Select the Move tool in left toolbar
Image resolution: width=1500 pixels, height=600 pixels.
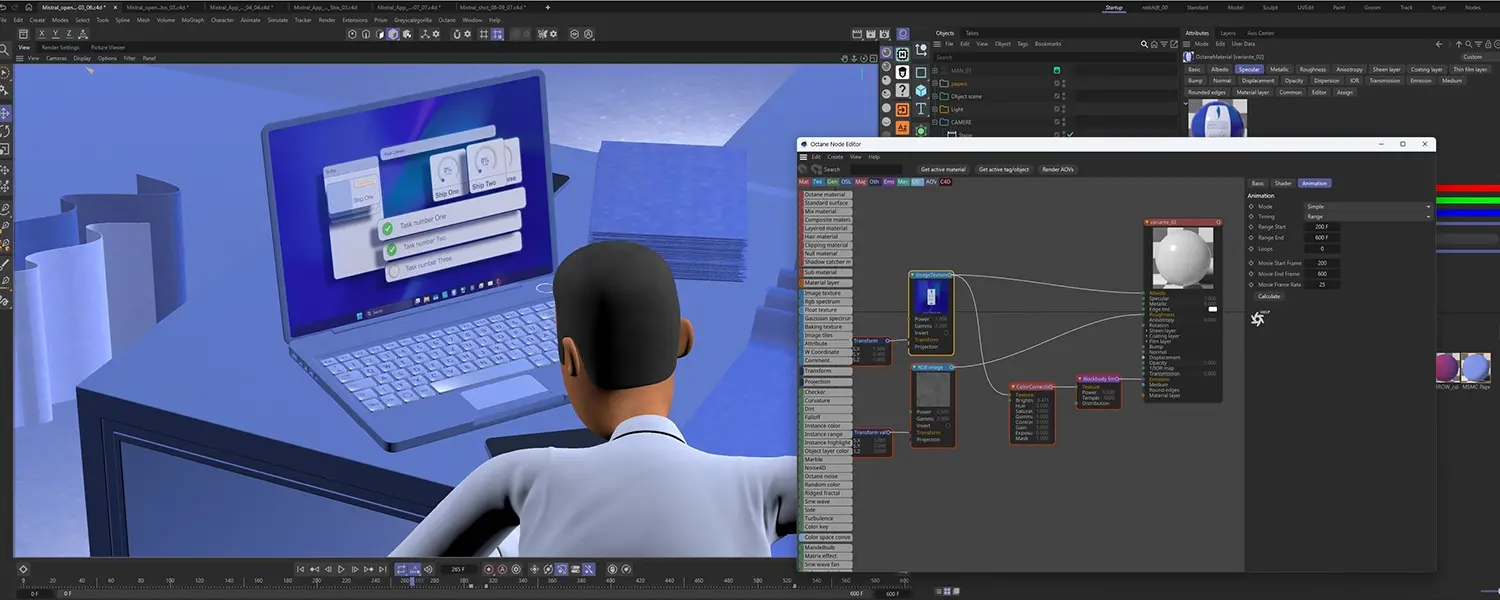pos(5,113)
